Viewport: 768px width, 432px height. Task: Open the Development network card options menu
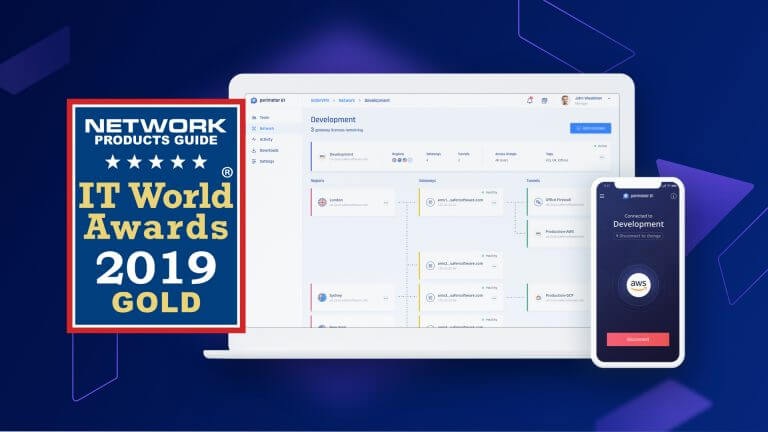602,157
